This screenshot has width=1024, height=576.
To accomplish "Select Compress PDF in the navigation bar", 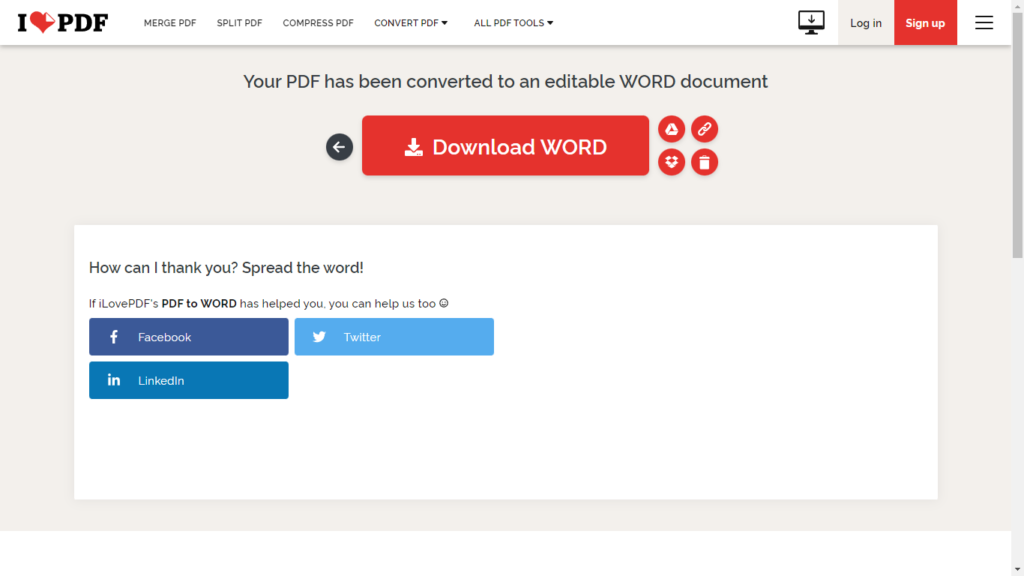I will (318, 23).
